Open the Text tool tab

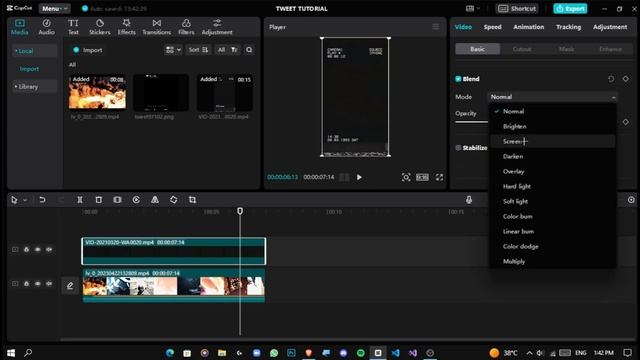[x=73, y=27]
